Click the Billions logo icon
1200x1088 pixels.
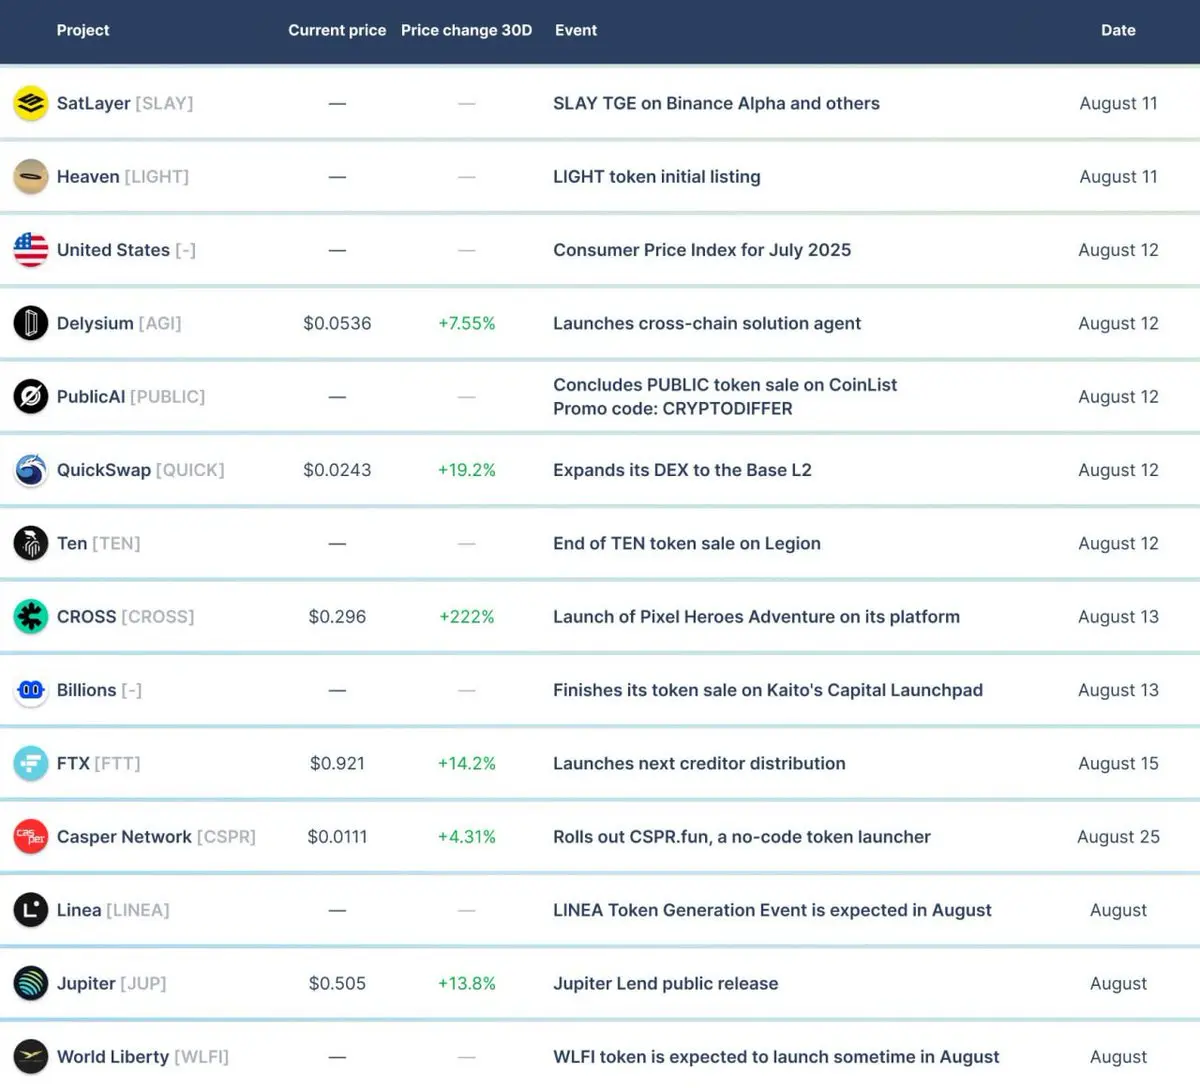pyautogui.click(x=31, y=690)
